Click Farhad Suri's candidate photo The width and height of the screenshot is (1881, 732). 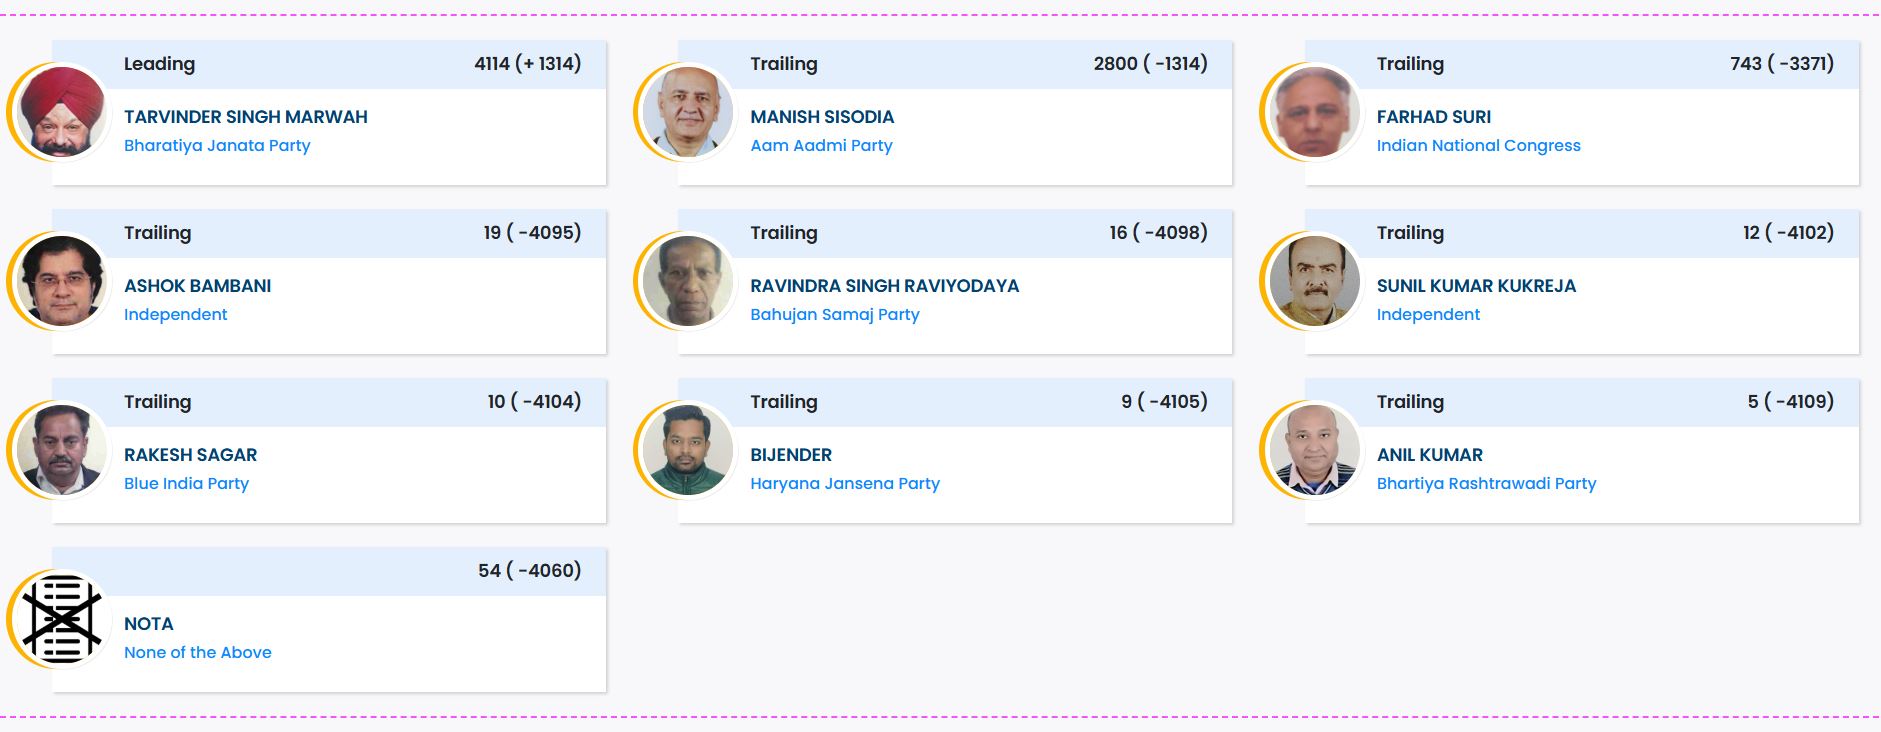(1314, 112)
